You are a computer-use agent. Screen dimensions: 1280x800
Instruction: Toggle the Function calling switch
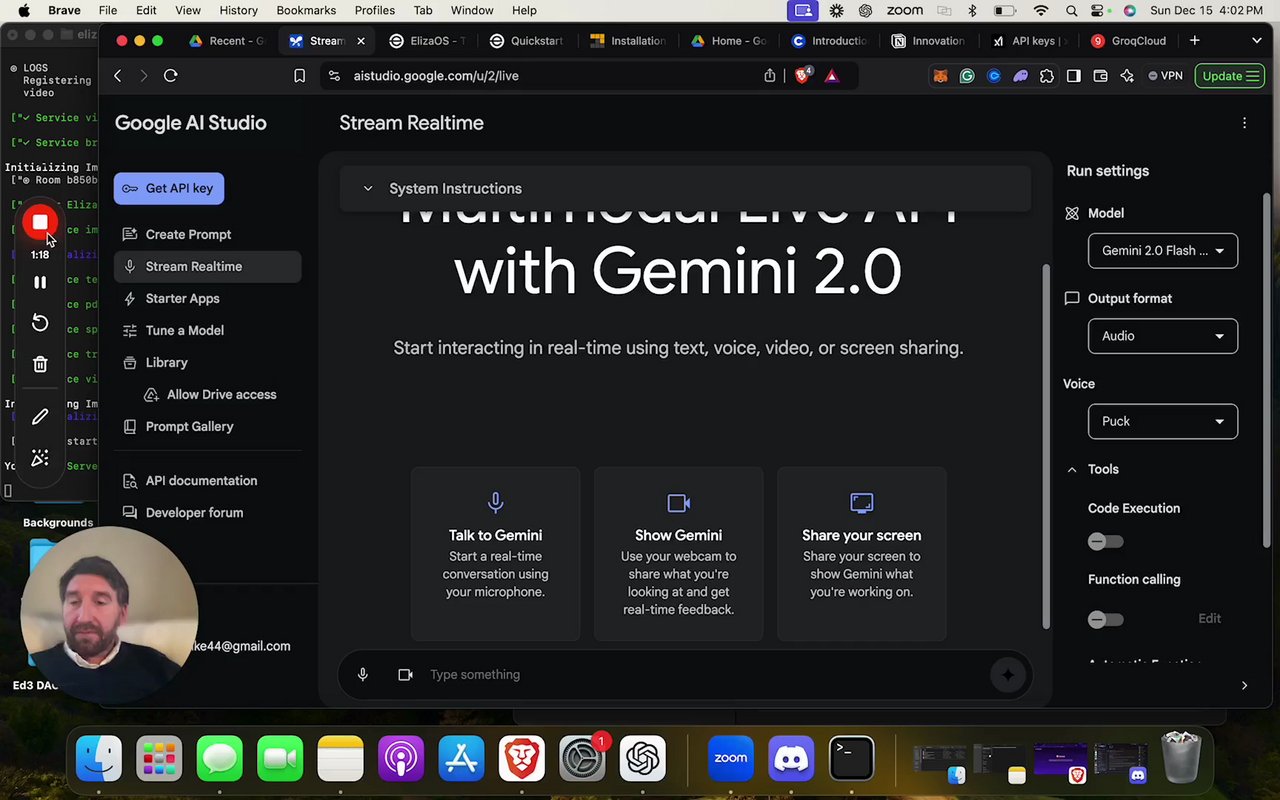pyautogui.click(x=1105, y=619)
